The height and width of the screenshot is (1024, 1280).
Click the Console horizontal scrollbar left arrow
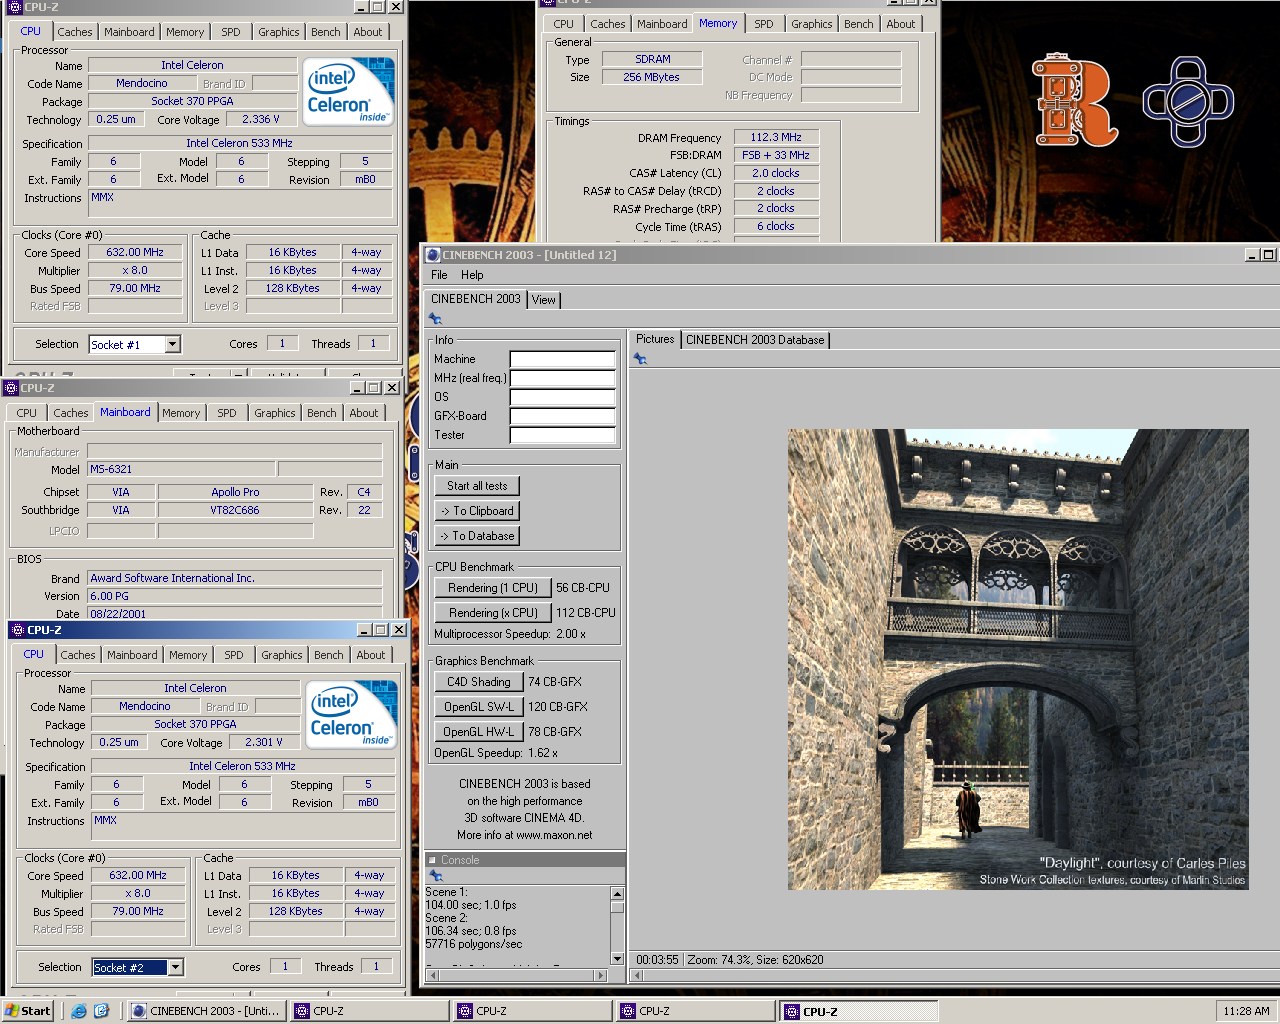432,975
